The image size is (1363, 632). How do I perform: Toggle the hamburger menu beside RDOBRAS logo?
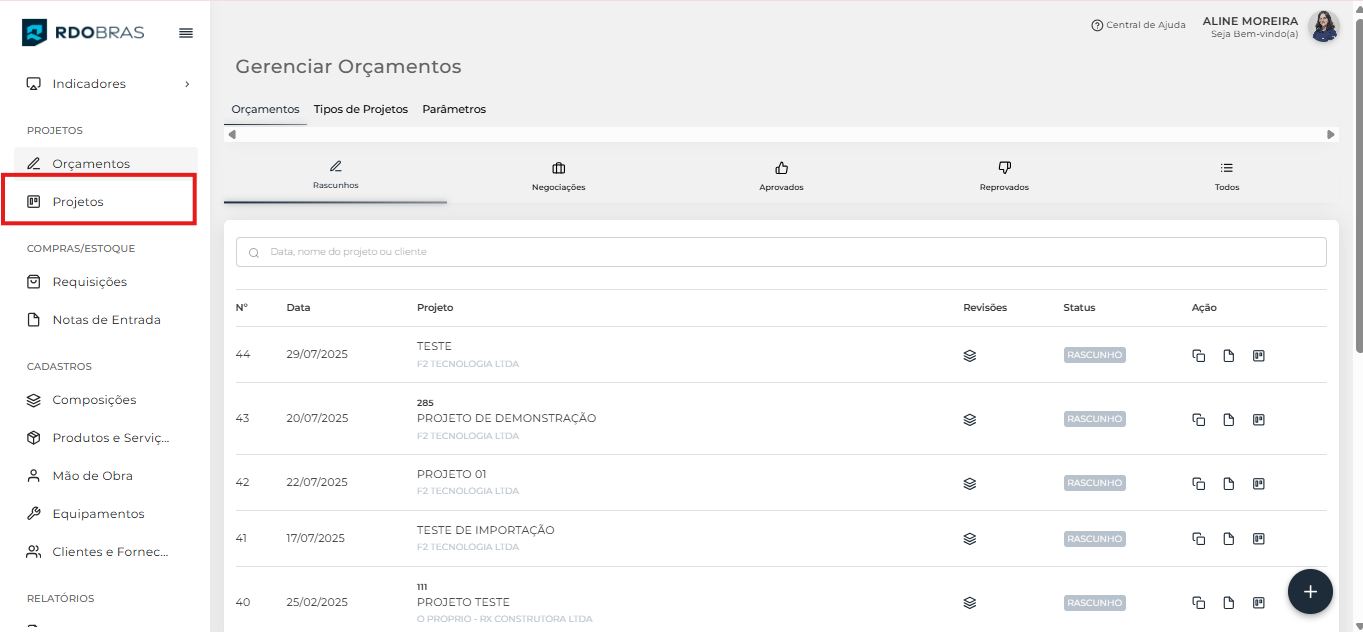coord(186,33)
